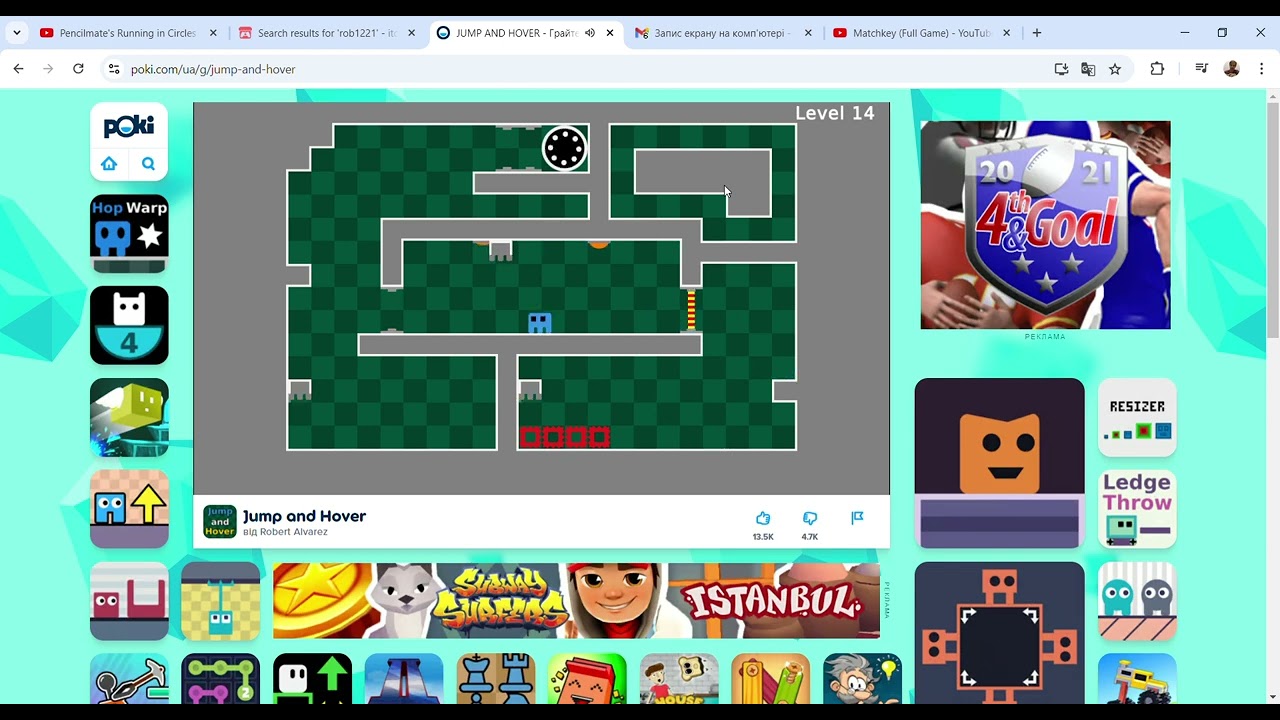Image resolution: width=1280 pixels, height=720 pixels.
Task: Click the Jump and Hover title text
Action: tap(304, 516)
